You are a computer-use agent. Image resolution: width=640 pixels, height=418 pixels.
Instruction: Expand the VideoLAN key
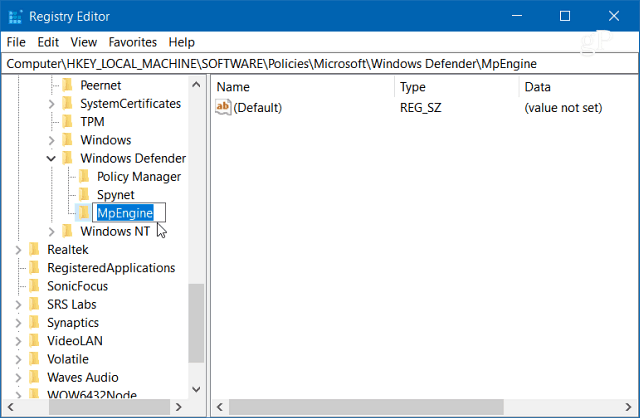(18, 341)
